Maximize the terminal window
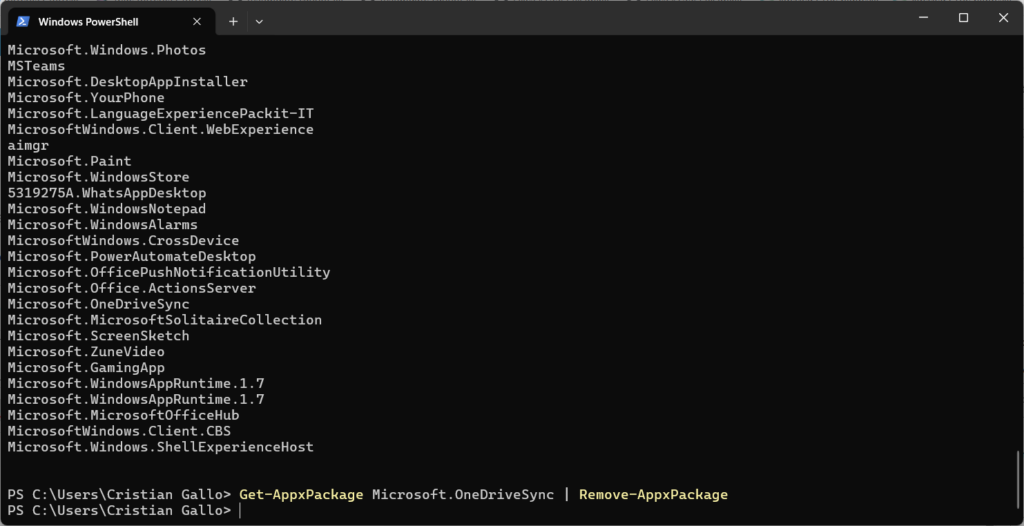This screenshot has height=526, width=1024. 963,18
